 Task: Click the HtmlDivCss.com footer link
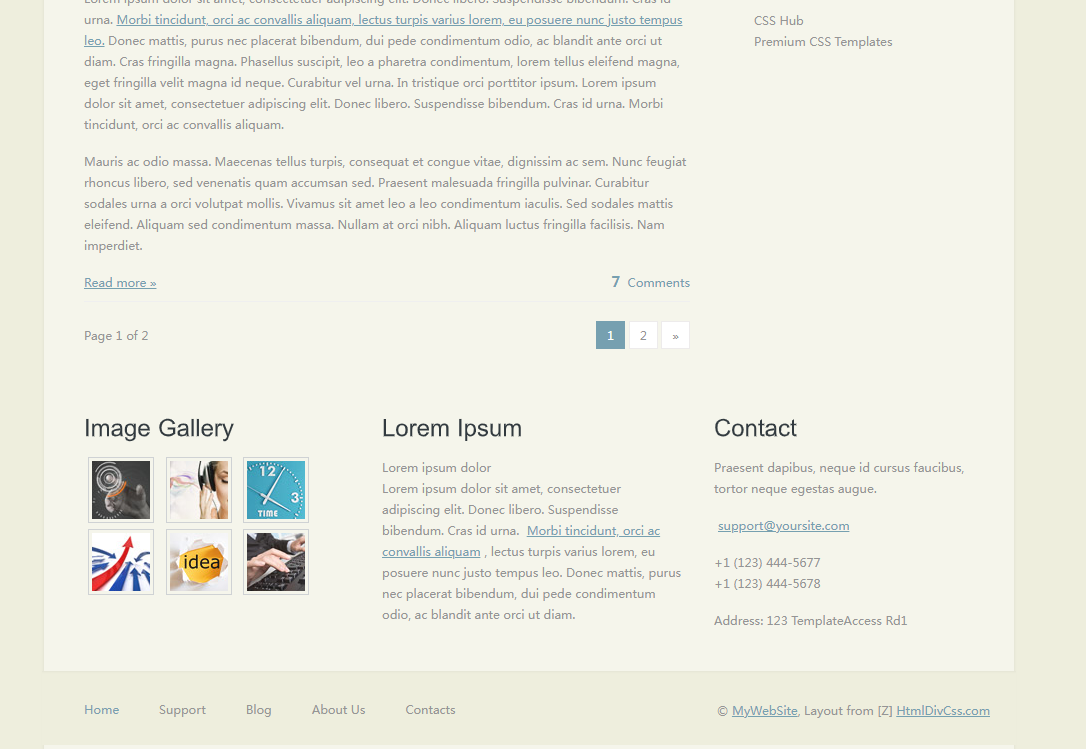click(x=942, y=711)
